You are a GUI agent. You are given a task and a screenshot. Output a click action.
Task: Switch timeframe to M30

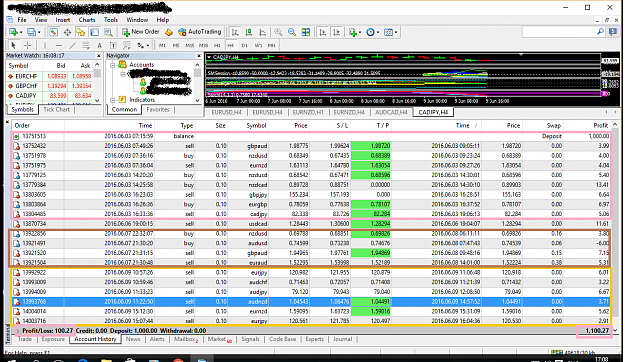point(203,45)
